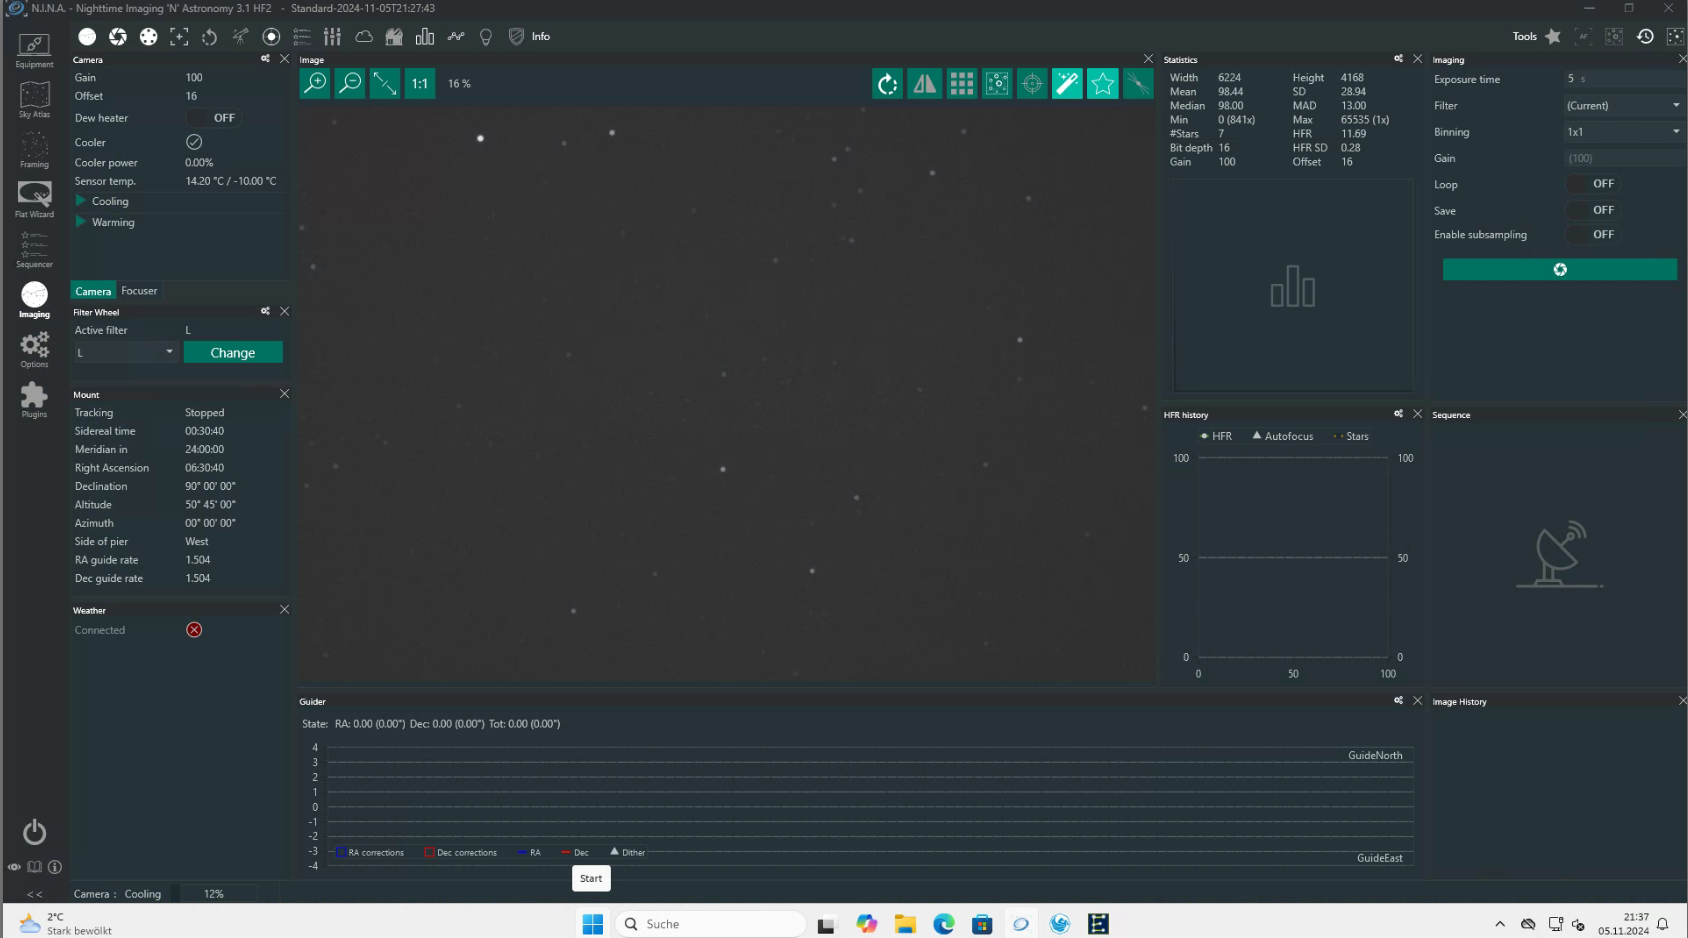Screen dimensions: 1688x938
Task: Open the Imaging Filter (Current) dropdown
Action: tap(1624, 105)
